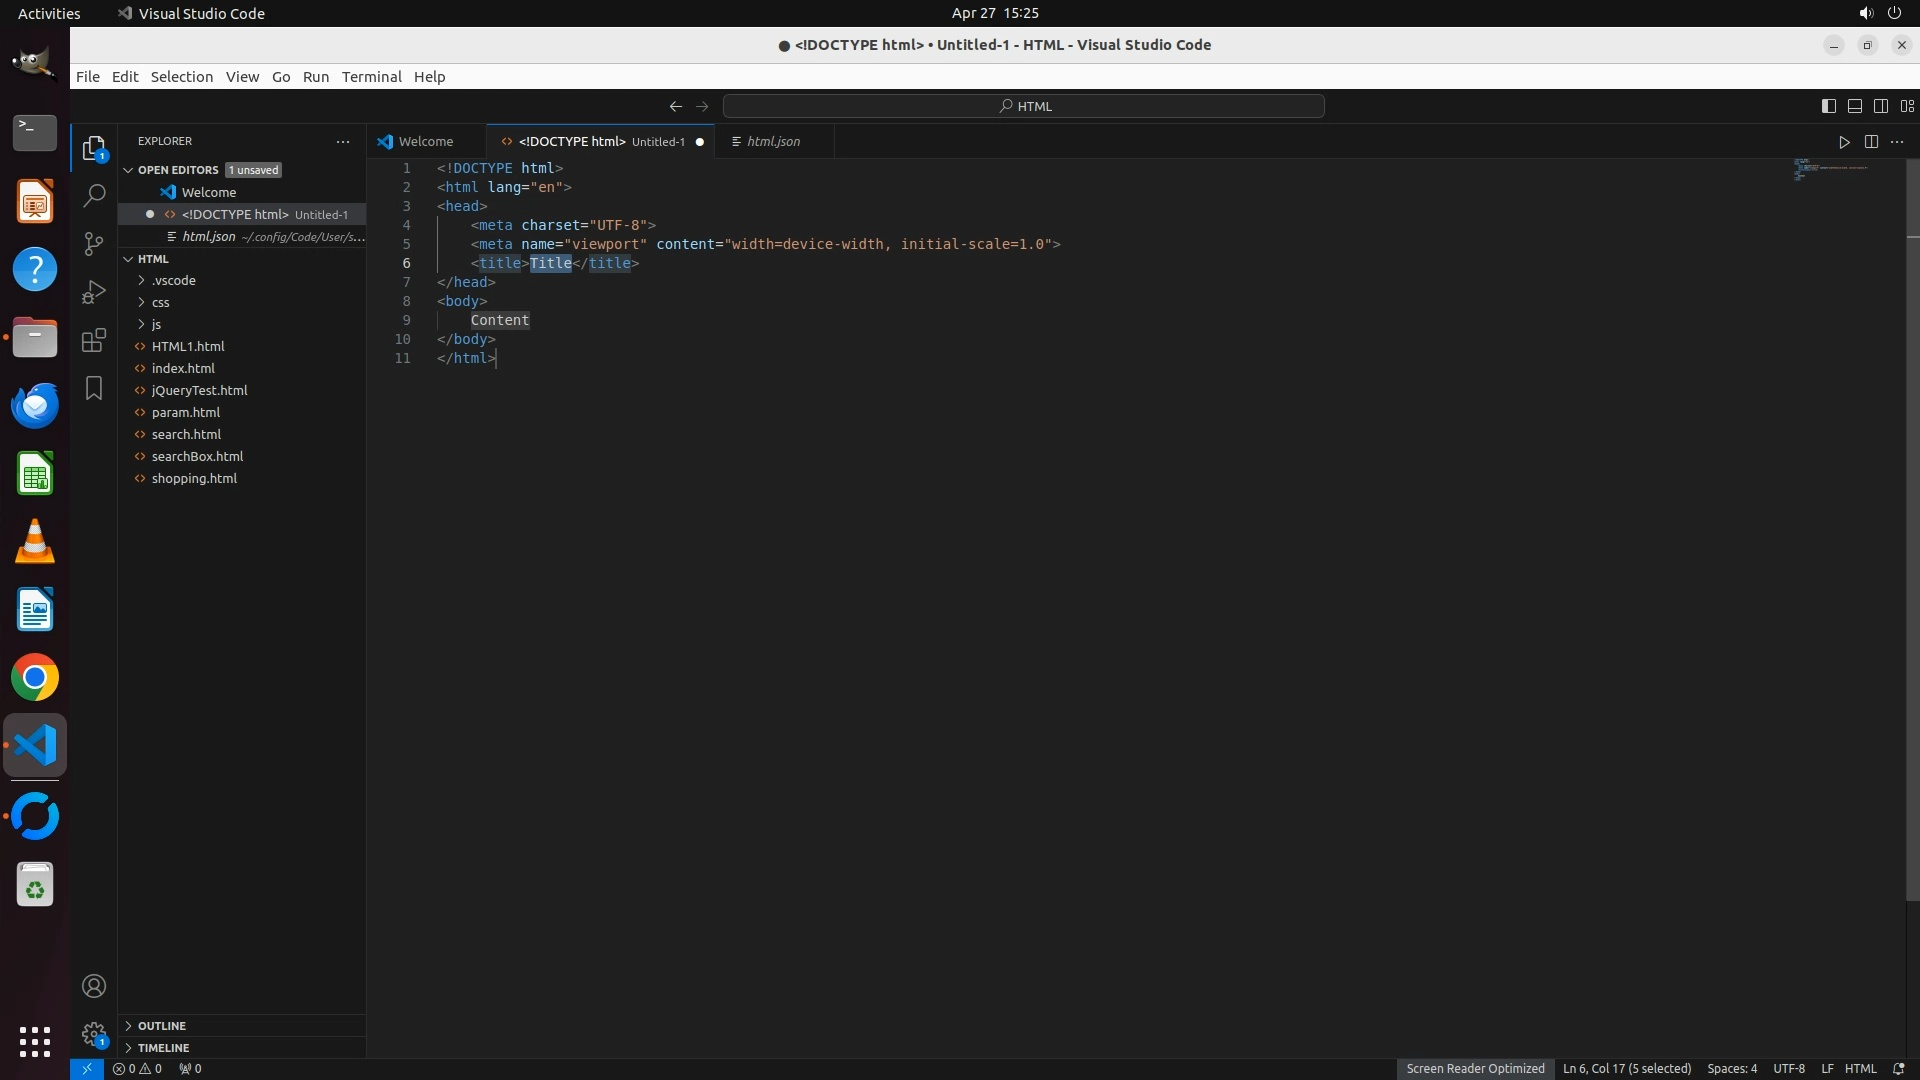Switch to the html.json tab
1920x1080 pixels.
[x=773, y=142]
